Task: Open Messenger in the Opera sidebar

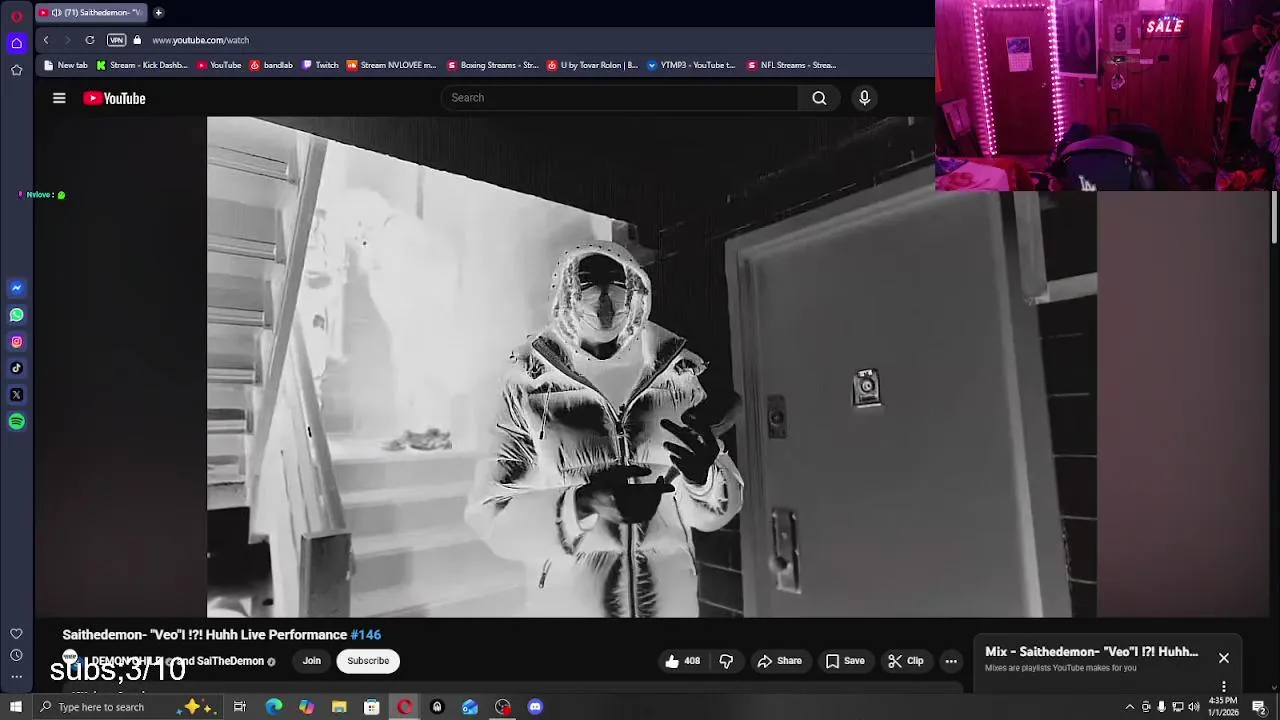Action: point(16,288)
